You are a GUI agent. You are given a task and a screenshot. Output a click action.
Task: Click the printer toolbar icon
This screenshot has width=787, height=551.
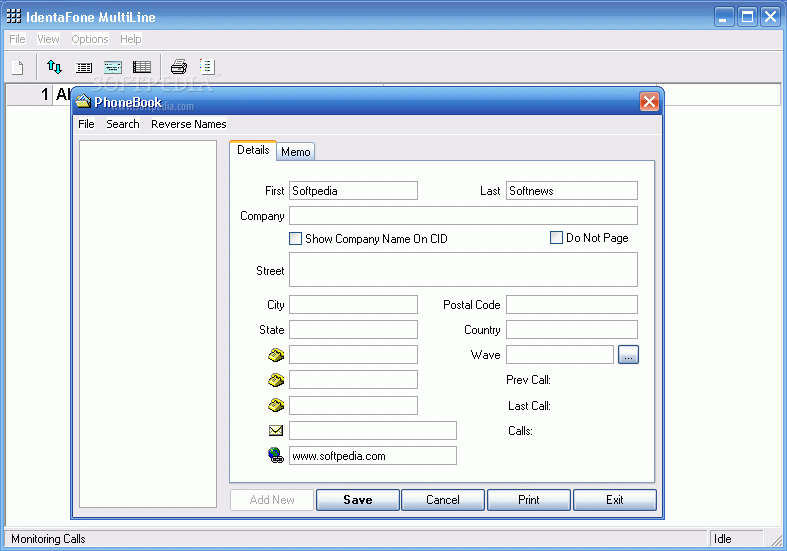pyautogui.click(x=179, y=67)
